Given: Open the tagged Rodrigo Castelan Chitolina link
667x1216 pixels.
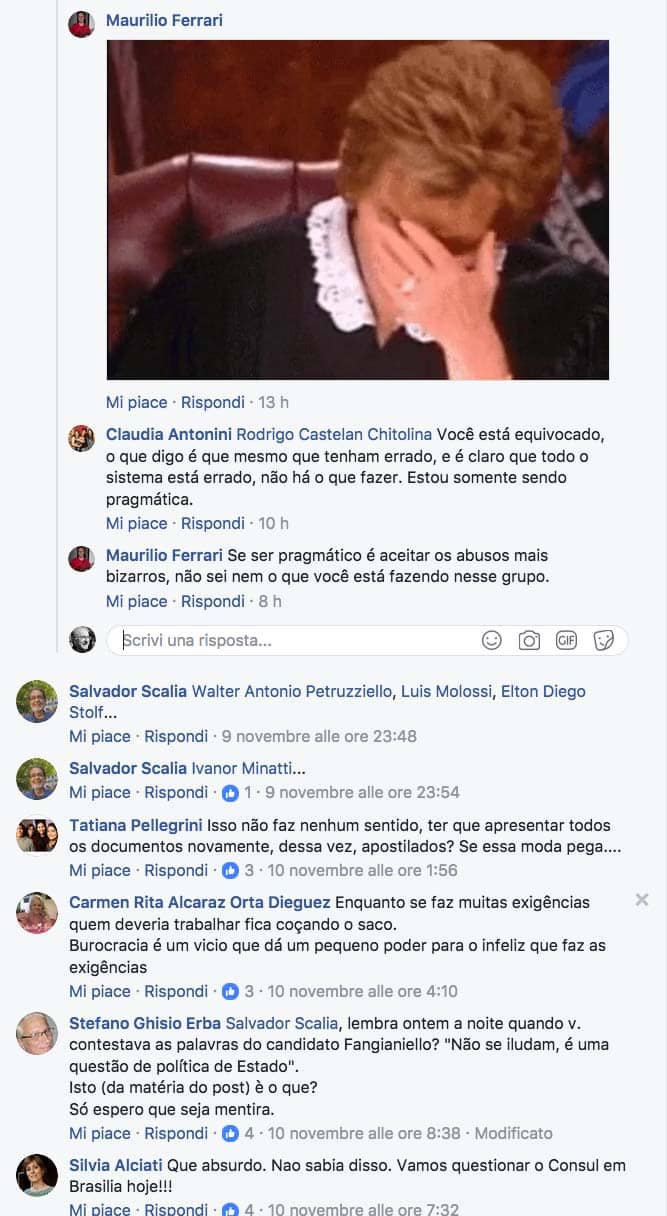Looking at the screenshot, I should pos(334,434).
